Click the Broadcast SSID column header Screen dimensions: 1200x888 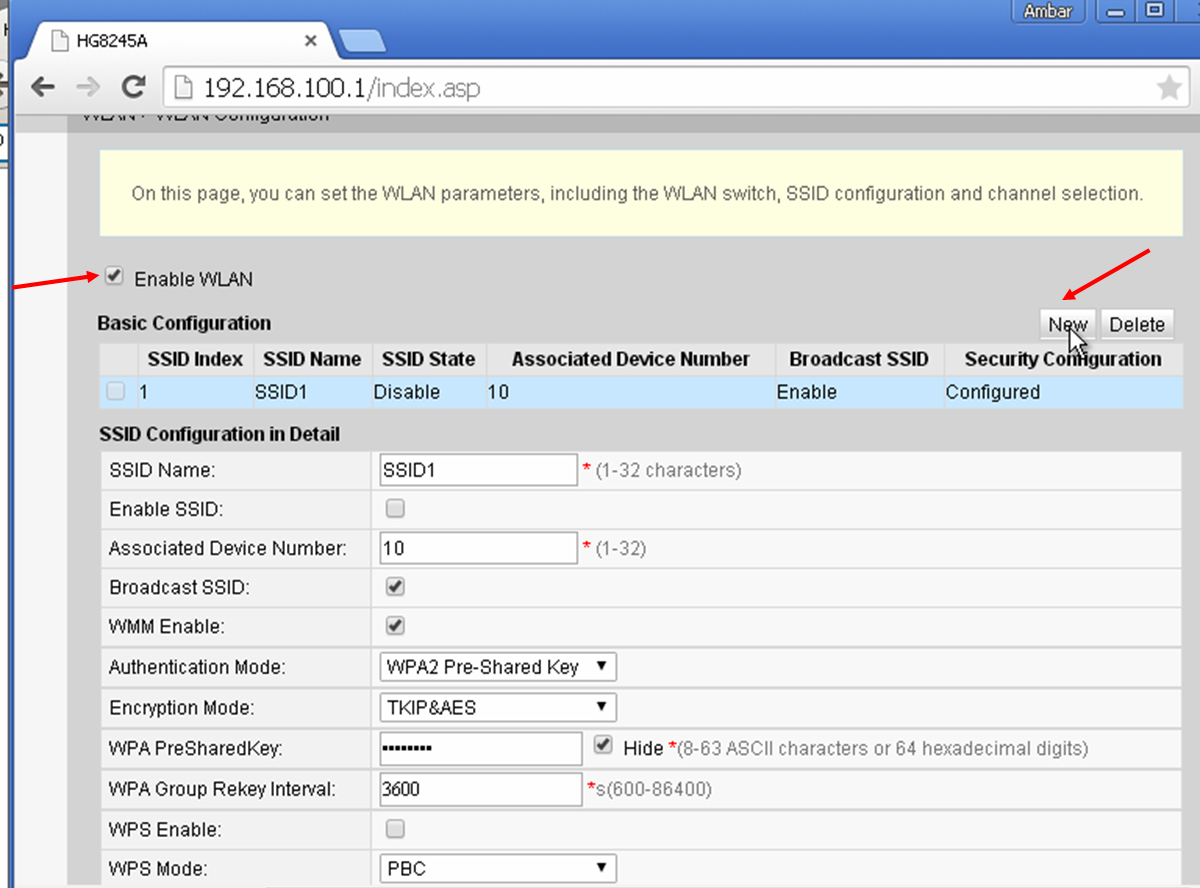[x=859, y=359]
